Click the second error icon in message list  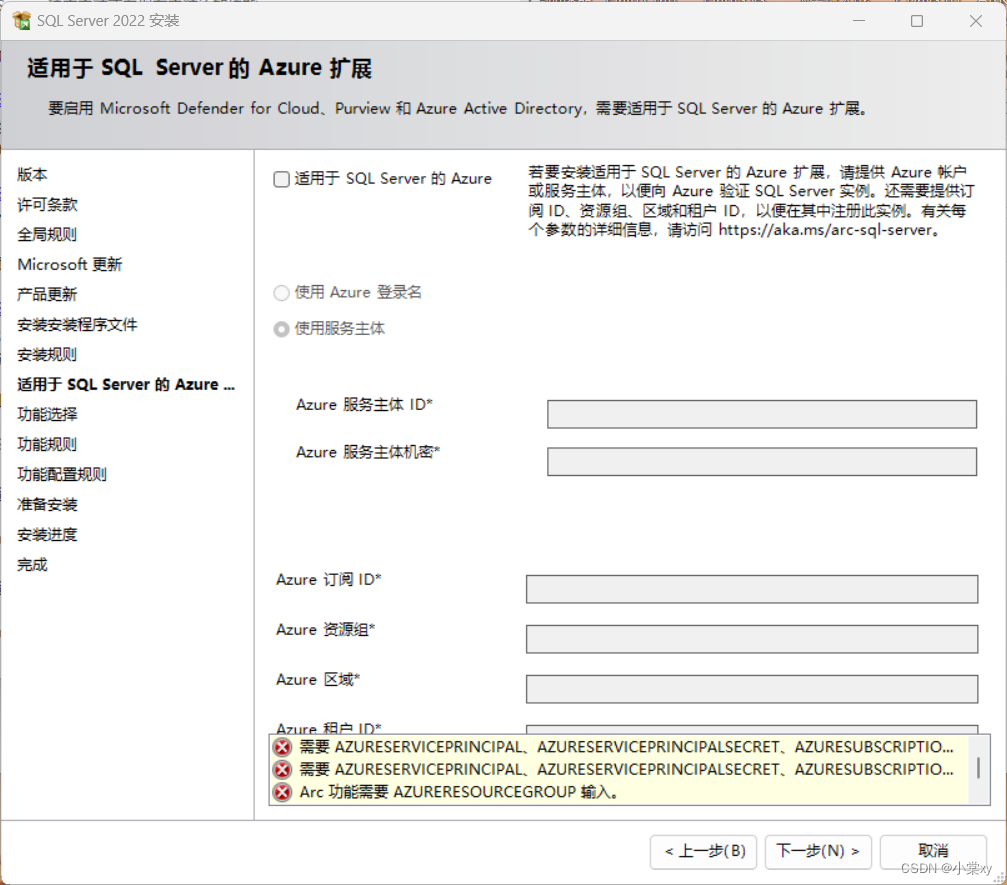click(283, 769)
